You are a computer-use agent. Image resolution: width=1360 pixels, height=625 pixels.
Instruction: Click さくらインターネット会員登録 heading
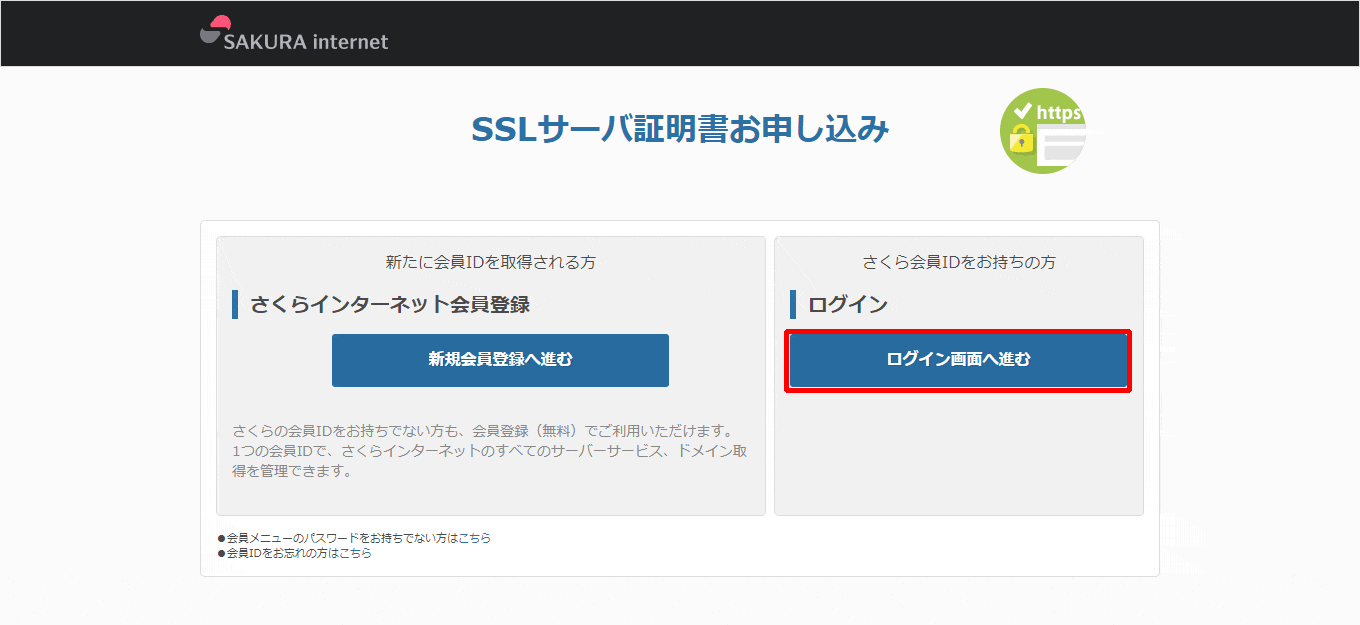pyautogui.click(x=390, y=305)
